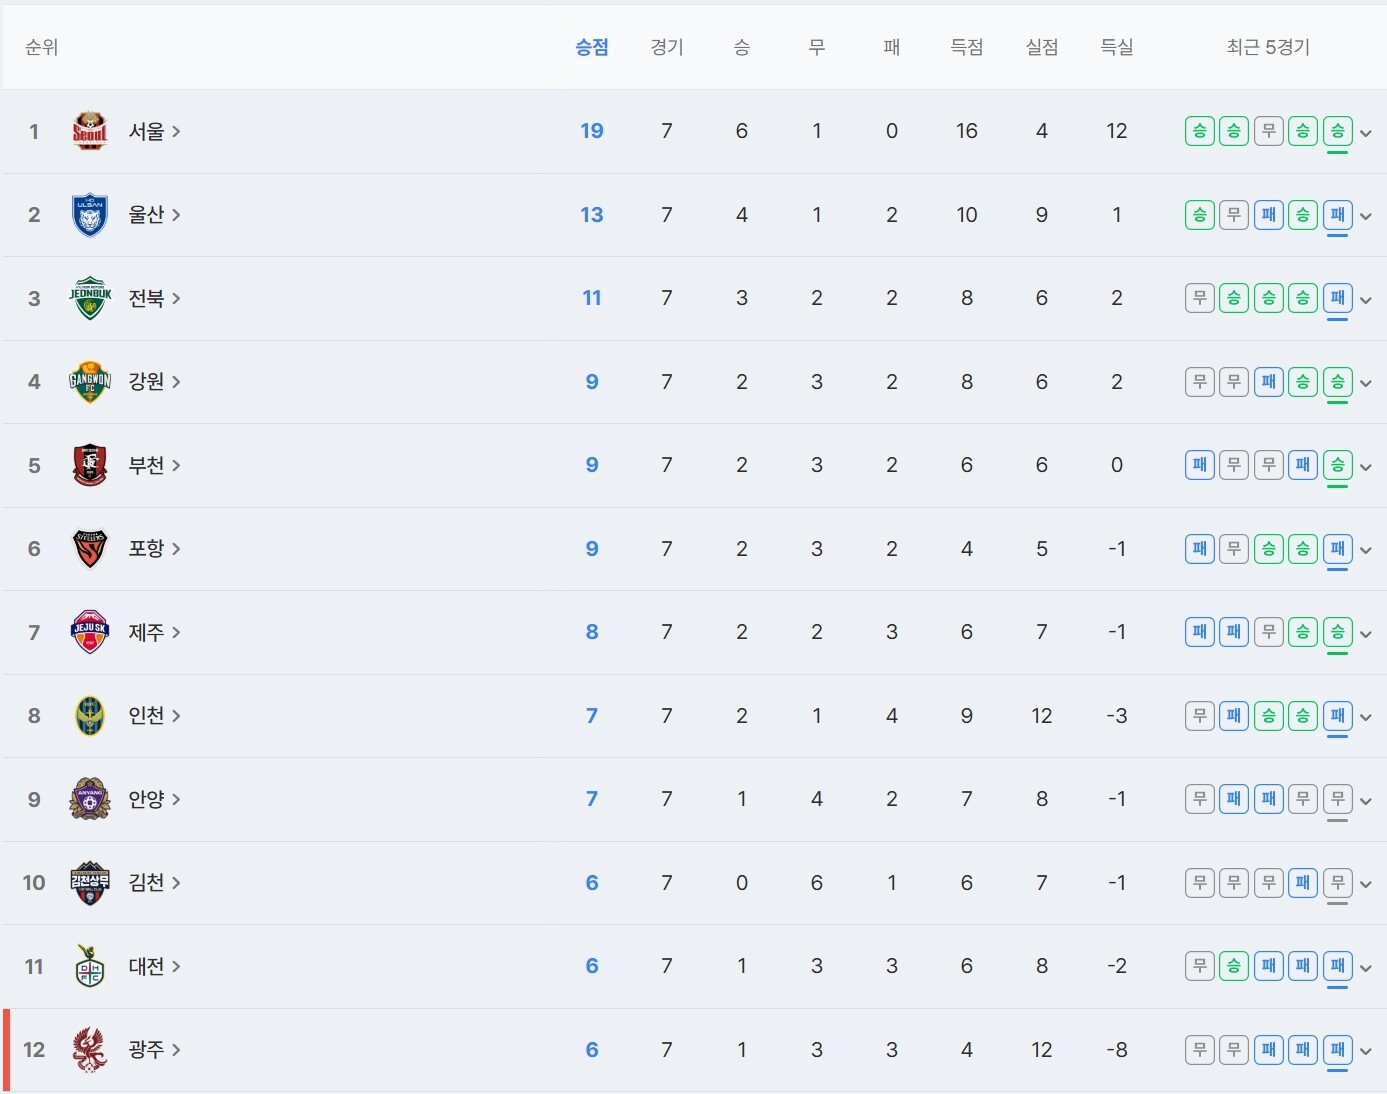Click the Ulsan HD team crest
This screenshot has width=1387, height=1094.
(90, 215)
